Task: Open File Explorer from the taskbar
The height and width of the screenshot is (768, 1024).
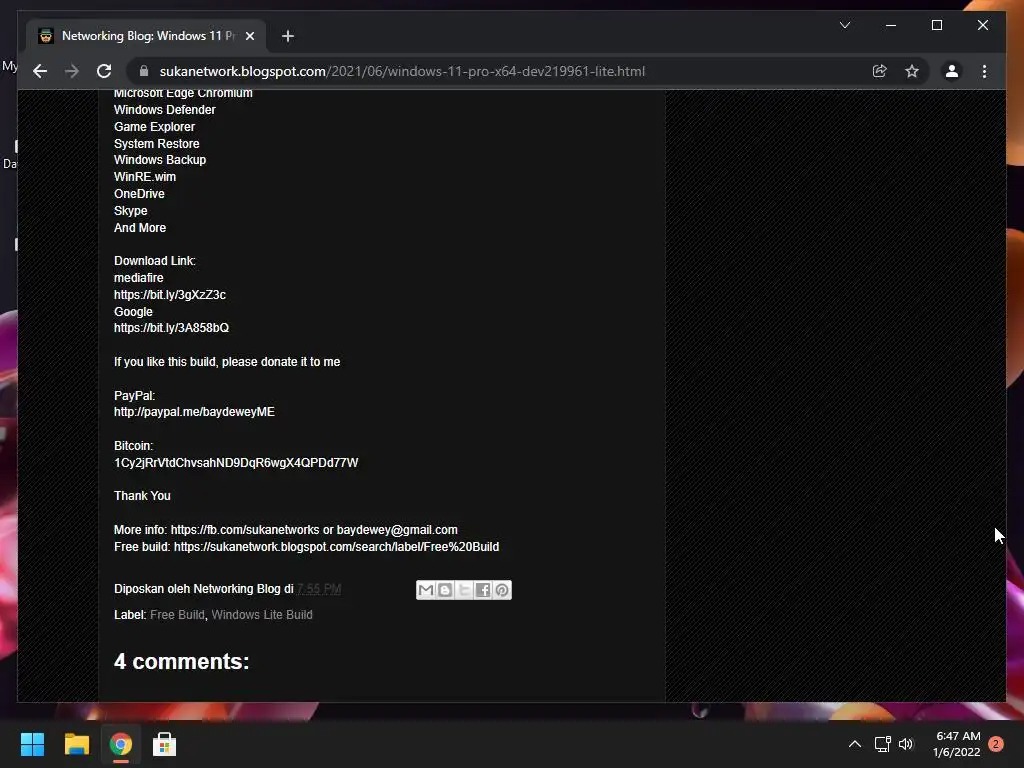Action: tap(76, 744)
